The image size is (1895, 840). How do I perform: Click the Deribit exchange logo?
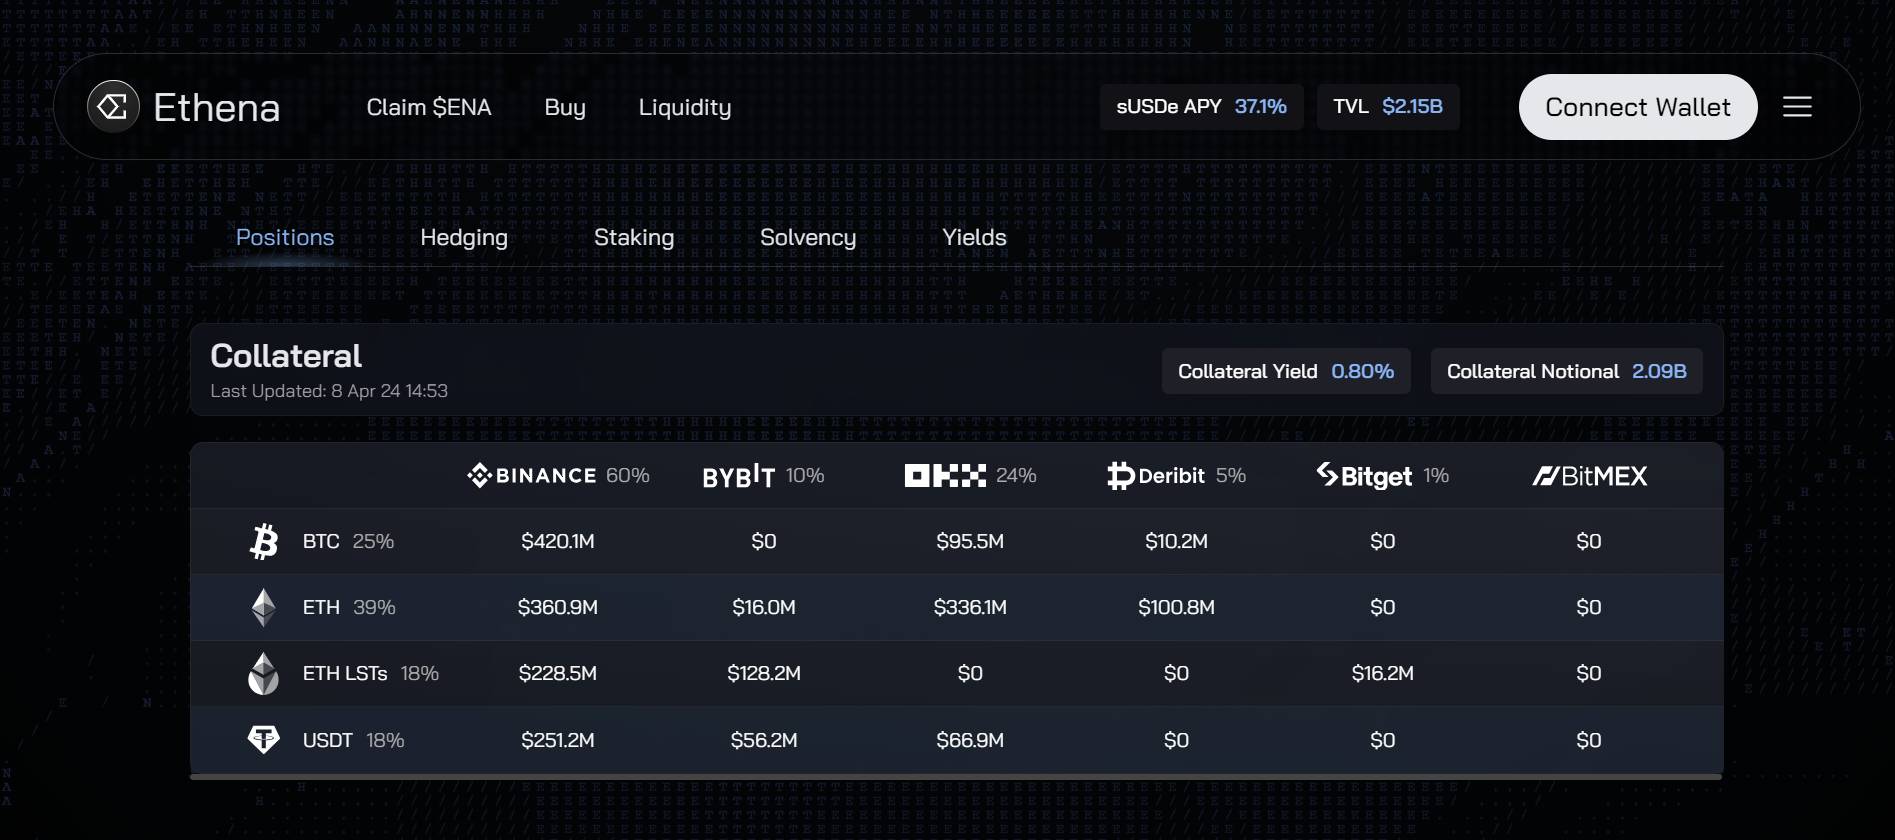coord(1156,476)
